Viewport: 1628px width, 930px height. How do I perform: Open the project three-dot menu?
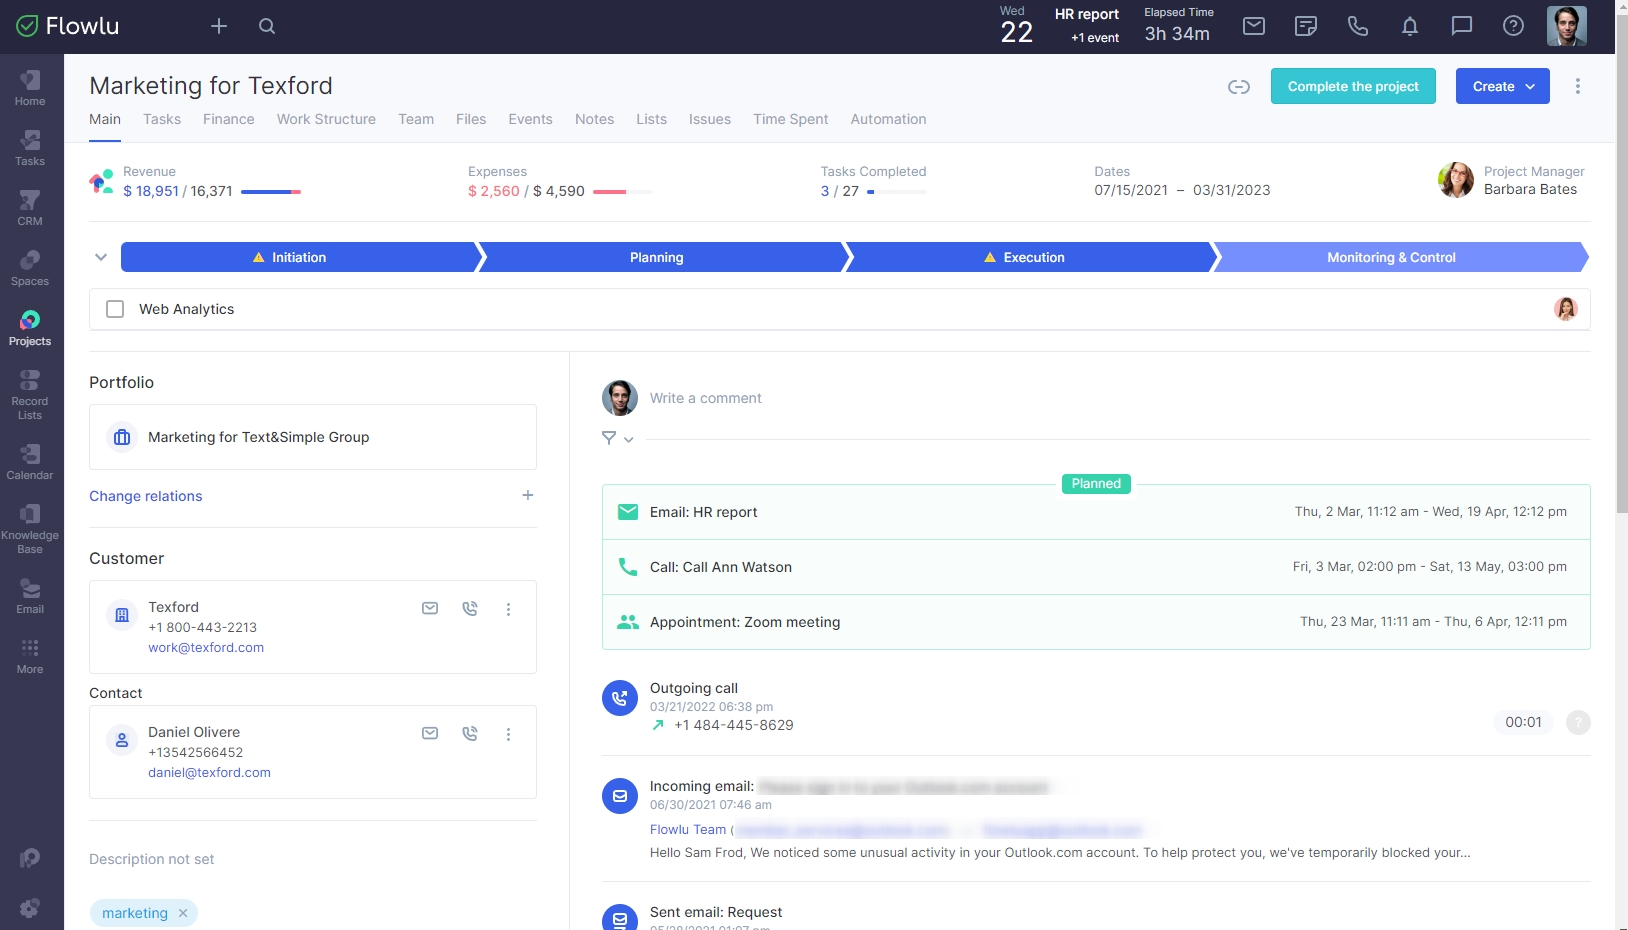[x=1578, y=86]
